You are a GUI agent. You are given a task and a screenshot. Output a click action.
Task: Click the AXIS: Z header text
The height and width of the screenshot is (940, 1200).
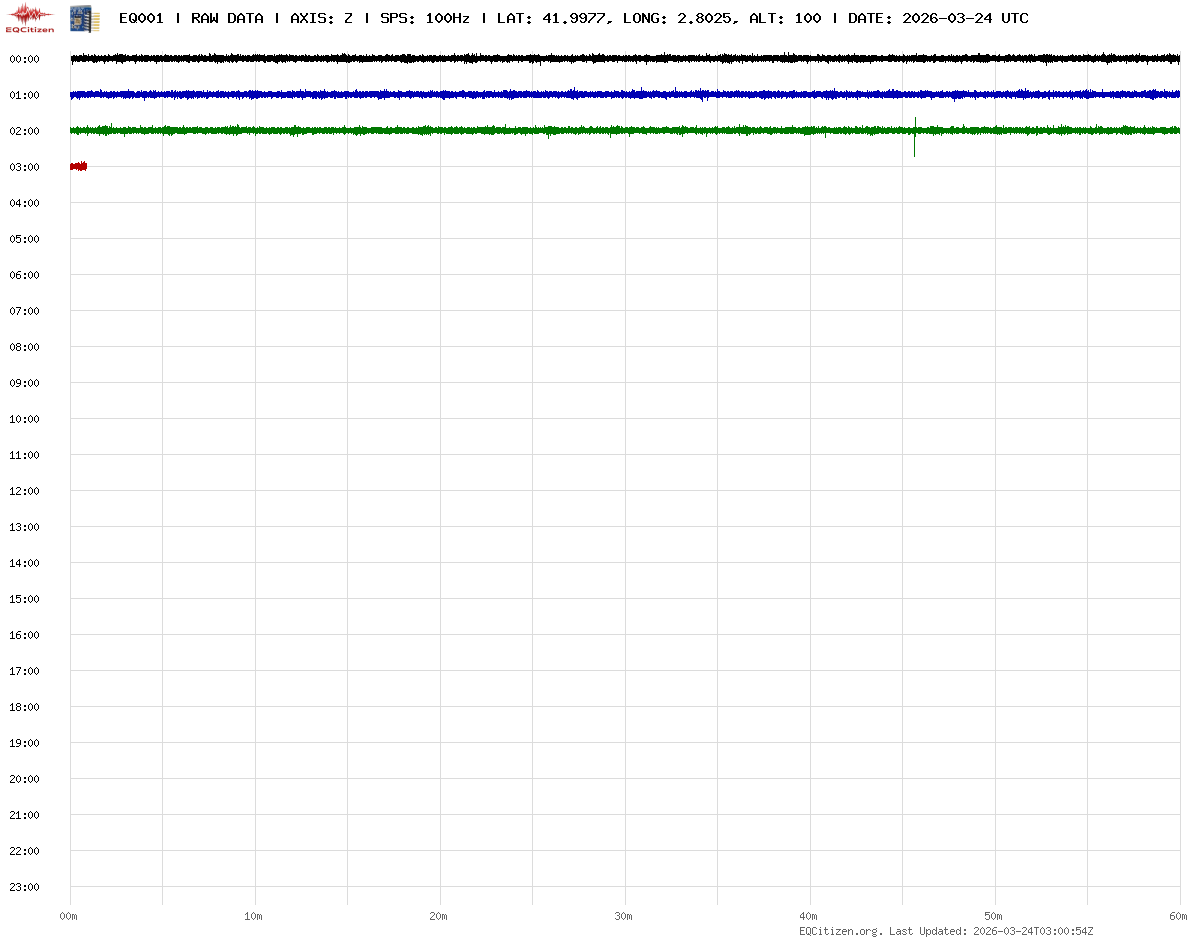(x=321, y=18)
